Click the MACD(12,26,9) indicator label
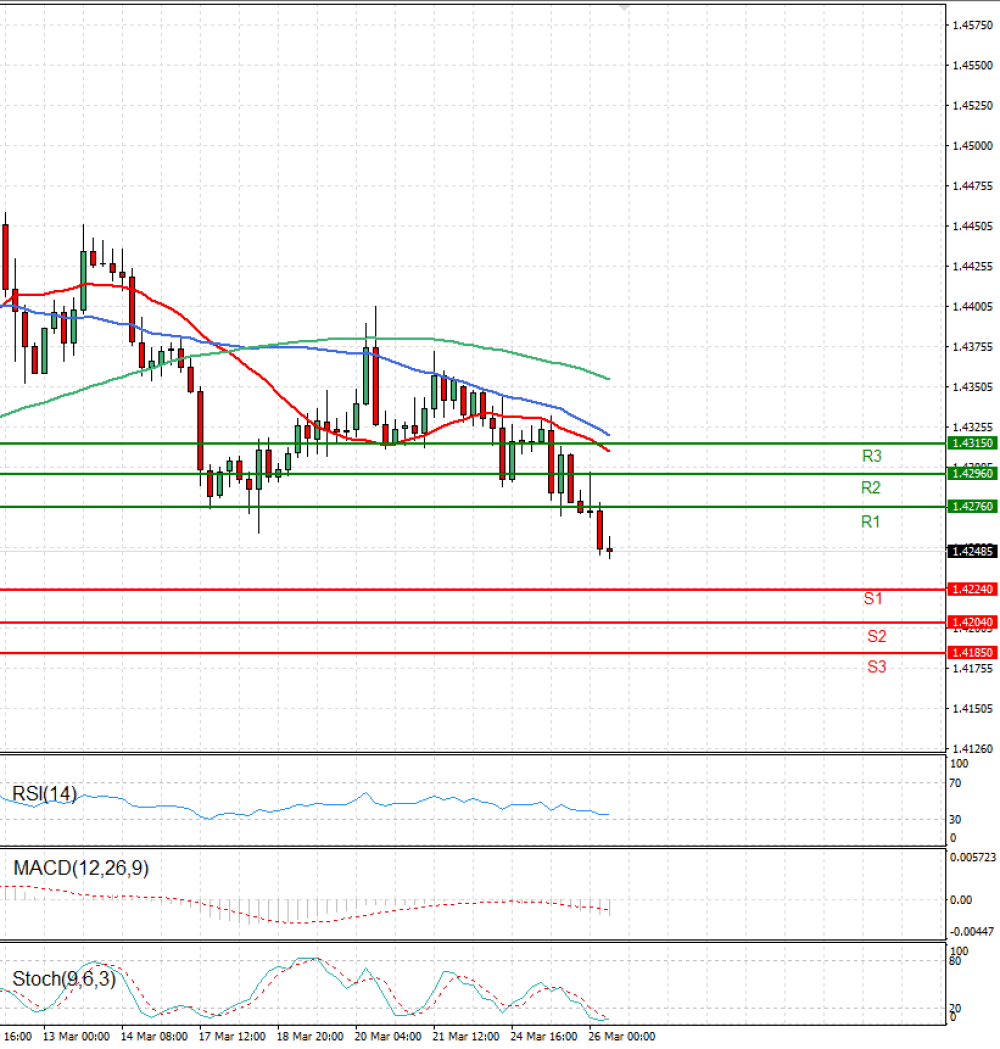This screenshot has width=1000, height=1049. [x=81, y=868]
